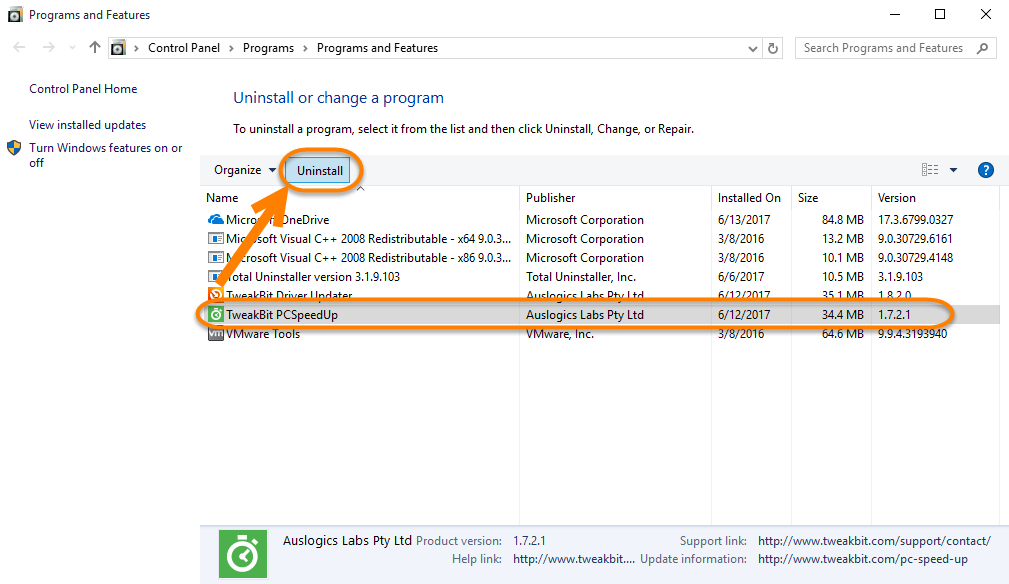Image resolution: width=1009 pixels, height=584 pixels.
Task: Click the support link tweakbit.com/support/contact/
Action: 875,541
